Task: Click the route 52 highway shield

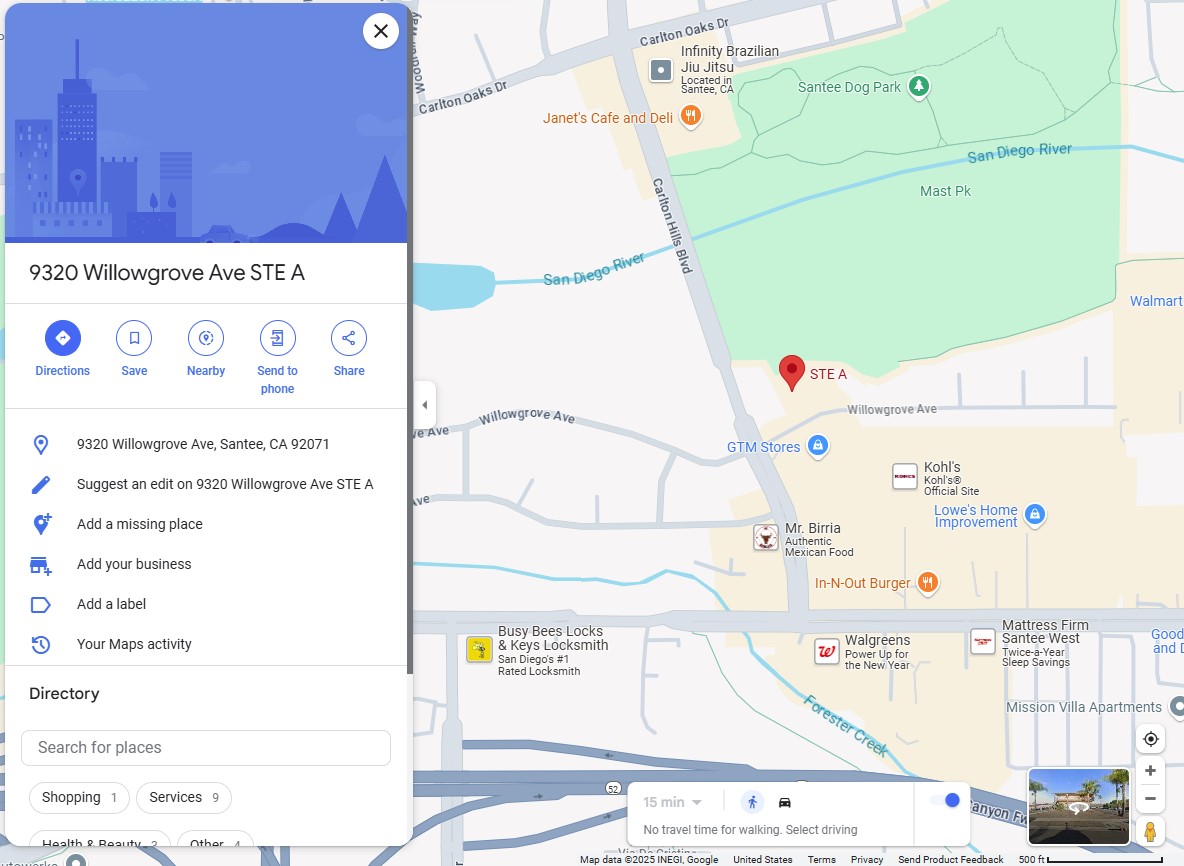Action: click(x=613, y=788)
